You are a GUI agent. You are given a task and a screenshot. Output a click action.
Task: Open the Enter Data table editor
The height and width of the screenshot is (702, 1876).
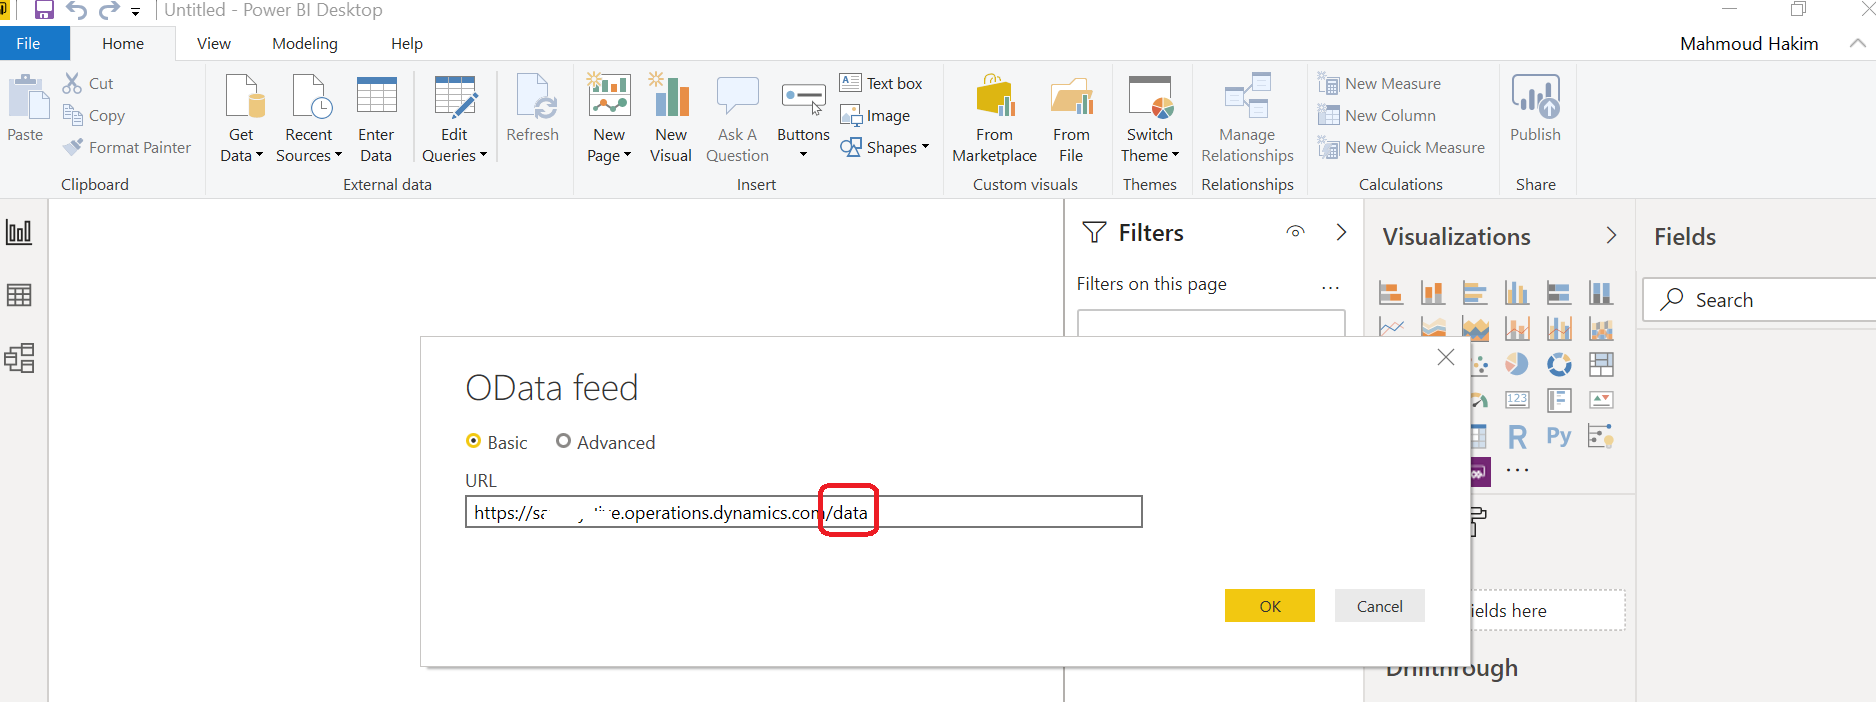376,118
